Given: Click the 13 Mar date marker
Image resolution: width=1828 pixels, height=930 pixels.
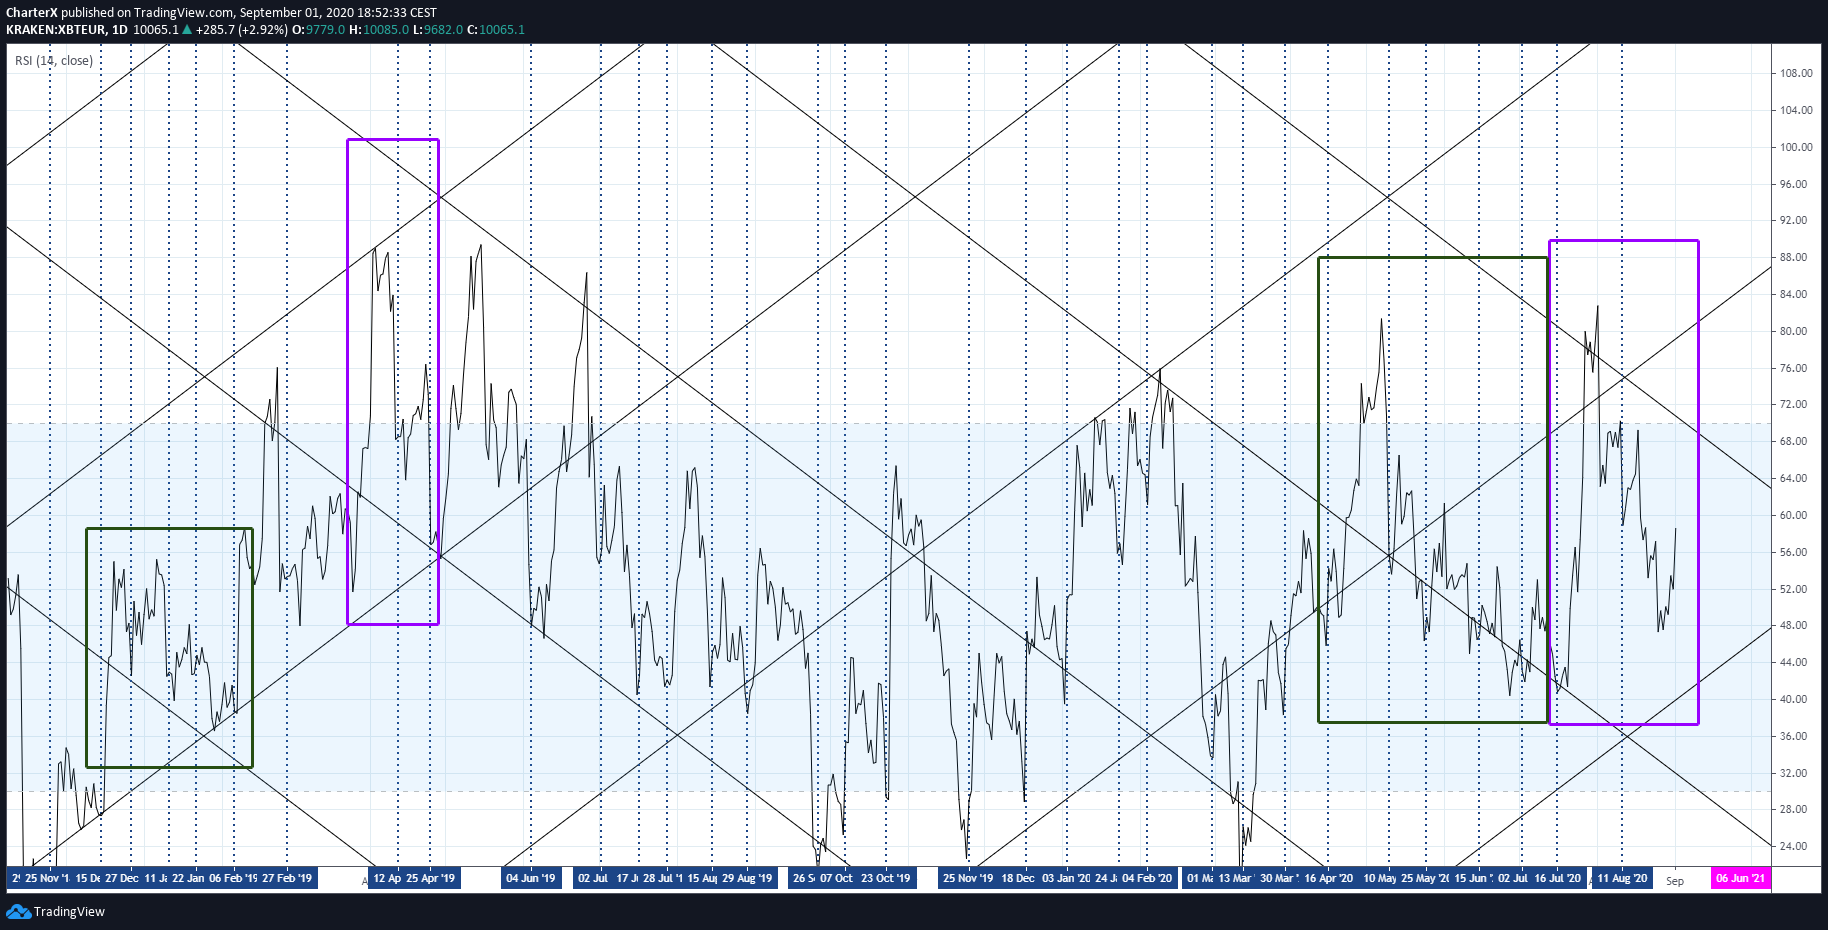Looking at the screenshot, I should (1235, 878).
